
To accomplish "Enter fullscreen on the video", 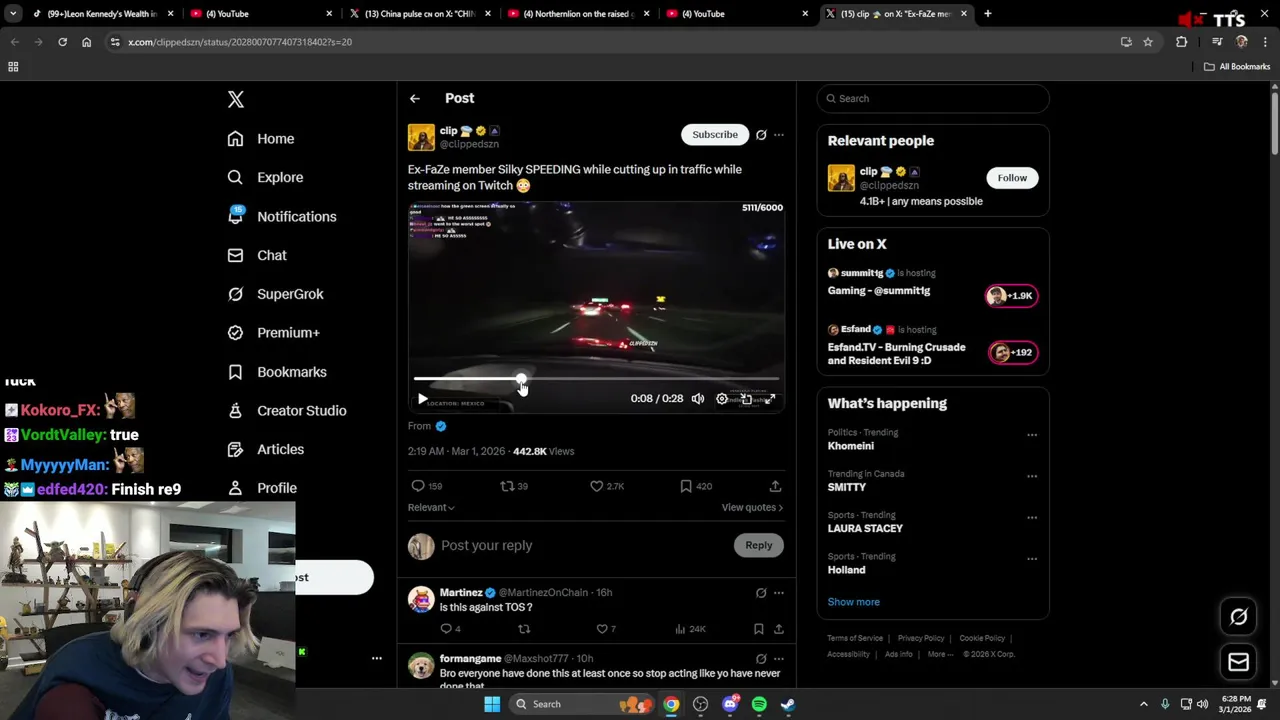I will click(770, 399).
